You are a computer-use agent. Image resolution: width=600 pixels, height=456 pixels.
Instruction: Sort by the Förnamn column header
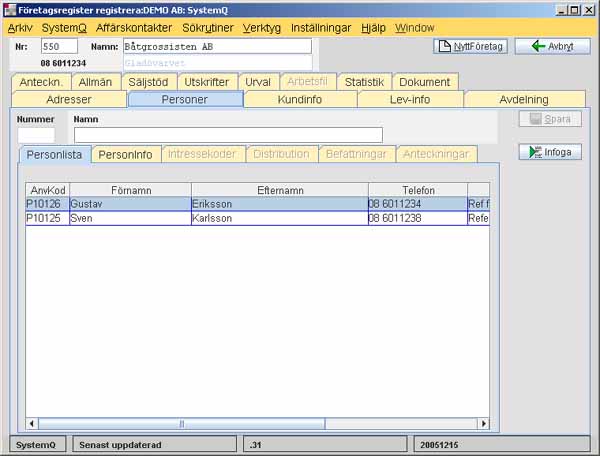[x=131, y=190]
